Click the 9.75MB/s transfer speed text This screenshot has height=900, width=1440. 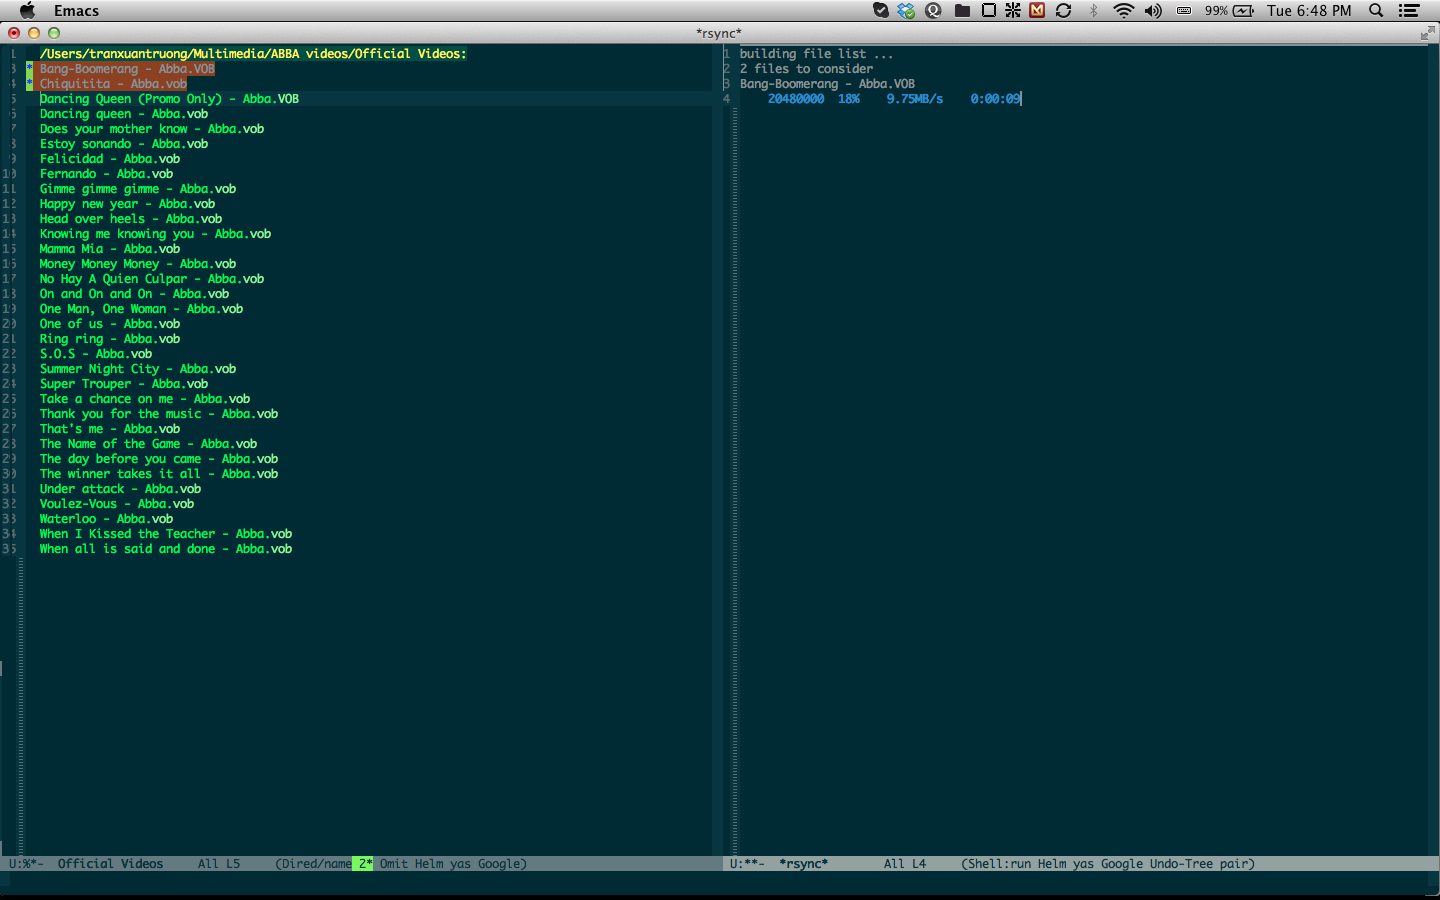pos(915,99)
